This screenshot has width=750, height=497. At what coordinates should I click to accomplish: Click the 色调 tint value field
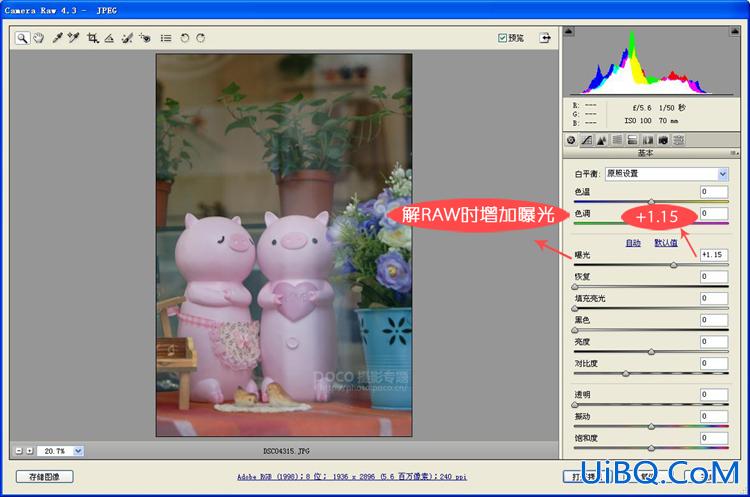(x=714, y=213)
